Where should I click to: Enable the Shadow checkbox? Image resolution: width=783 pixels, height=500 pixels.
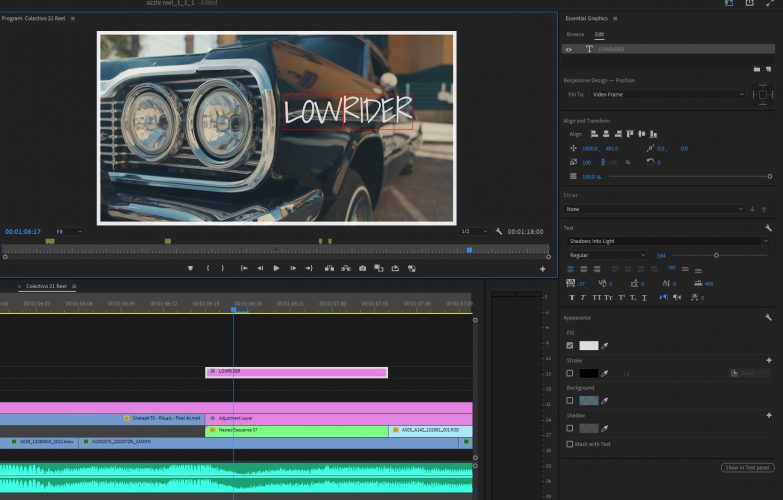(x=570, y=428)
